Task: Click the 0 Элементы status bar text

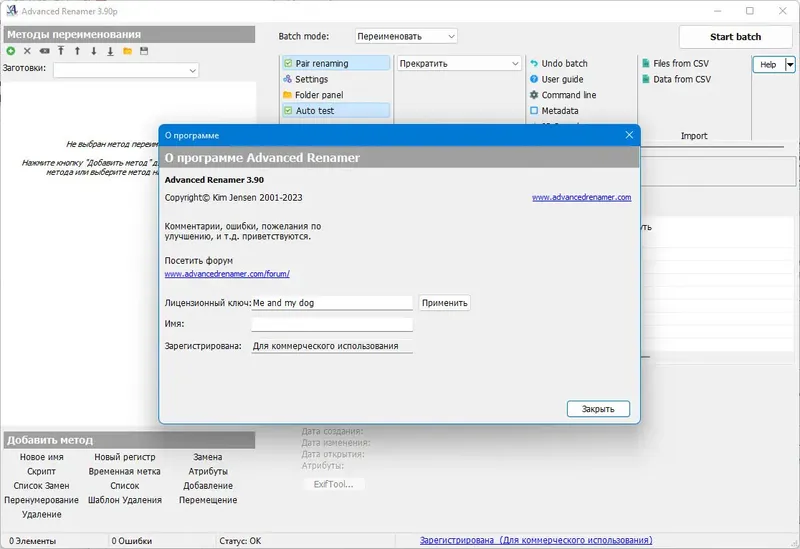Action: click(x=33, y=541)
